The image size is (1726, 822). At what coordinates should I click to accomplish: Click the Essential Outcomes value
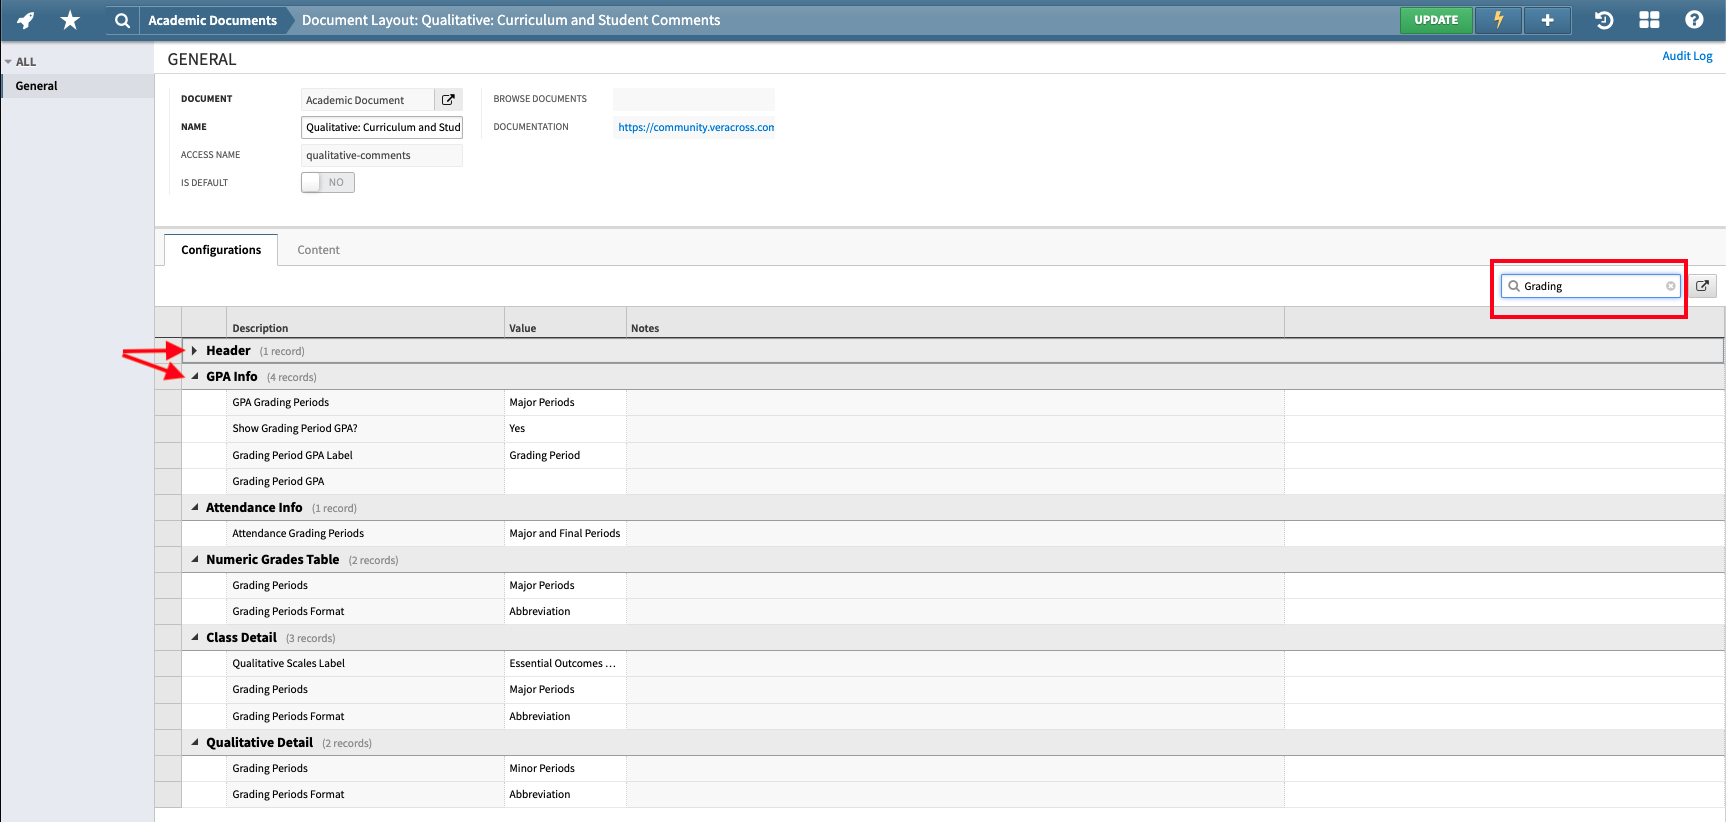[x=565, y=664]
